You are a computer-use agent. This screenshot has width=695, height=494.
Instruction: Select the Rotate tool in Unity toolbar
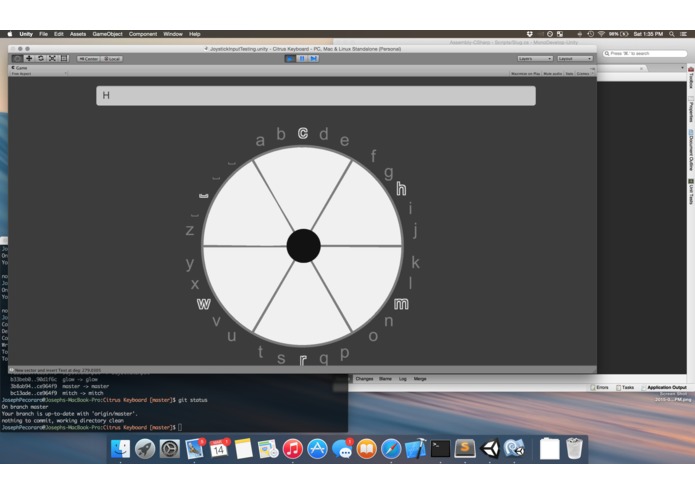(x=41, y=58)
